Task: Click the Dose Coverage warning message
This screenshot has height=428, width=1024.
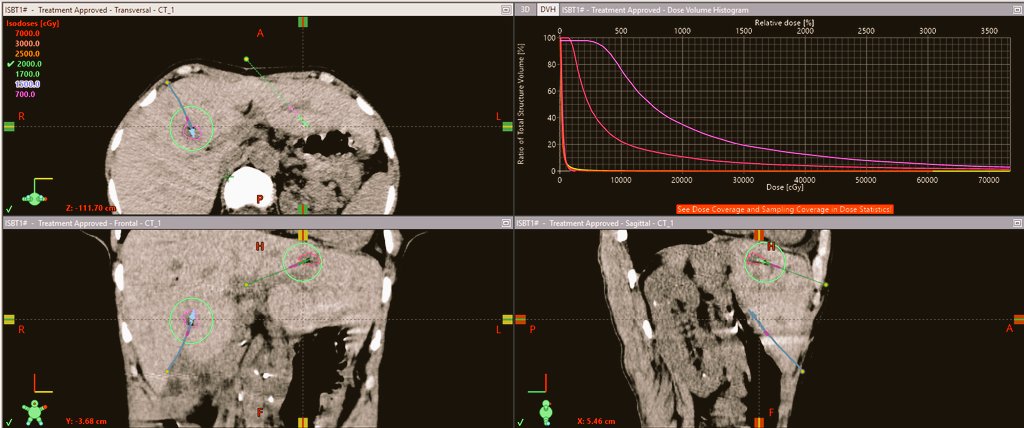Action: click(784, 209)
